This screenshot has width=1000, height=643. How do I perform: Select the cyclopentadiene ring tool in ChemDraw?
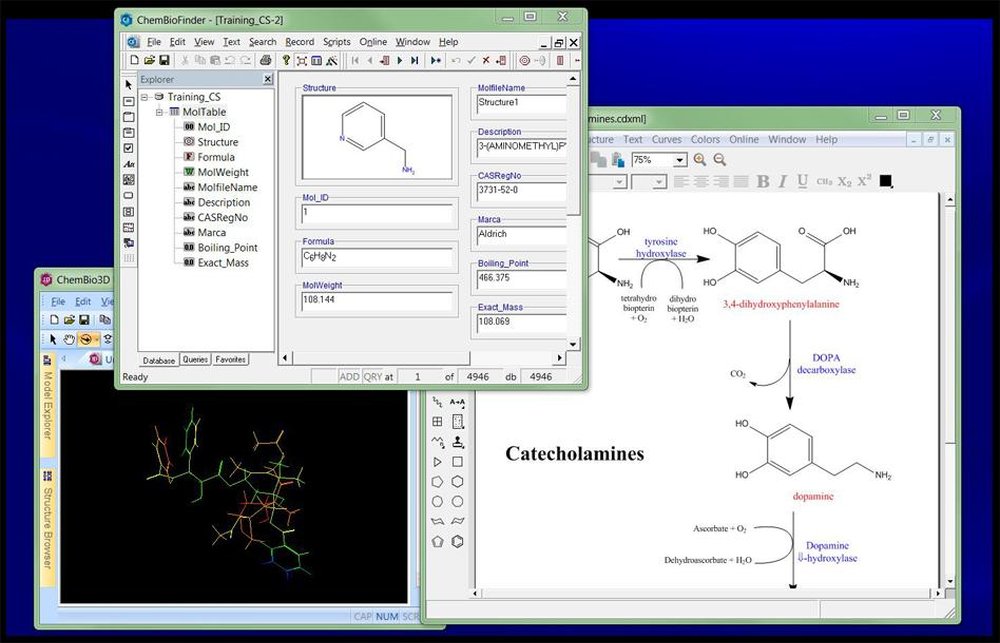tap(438, 542)
